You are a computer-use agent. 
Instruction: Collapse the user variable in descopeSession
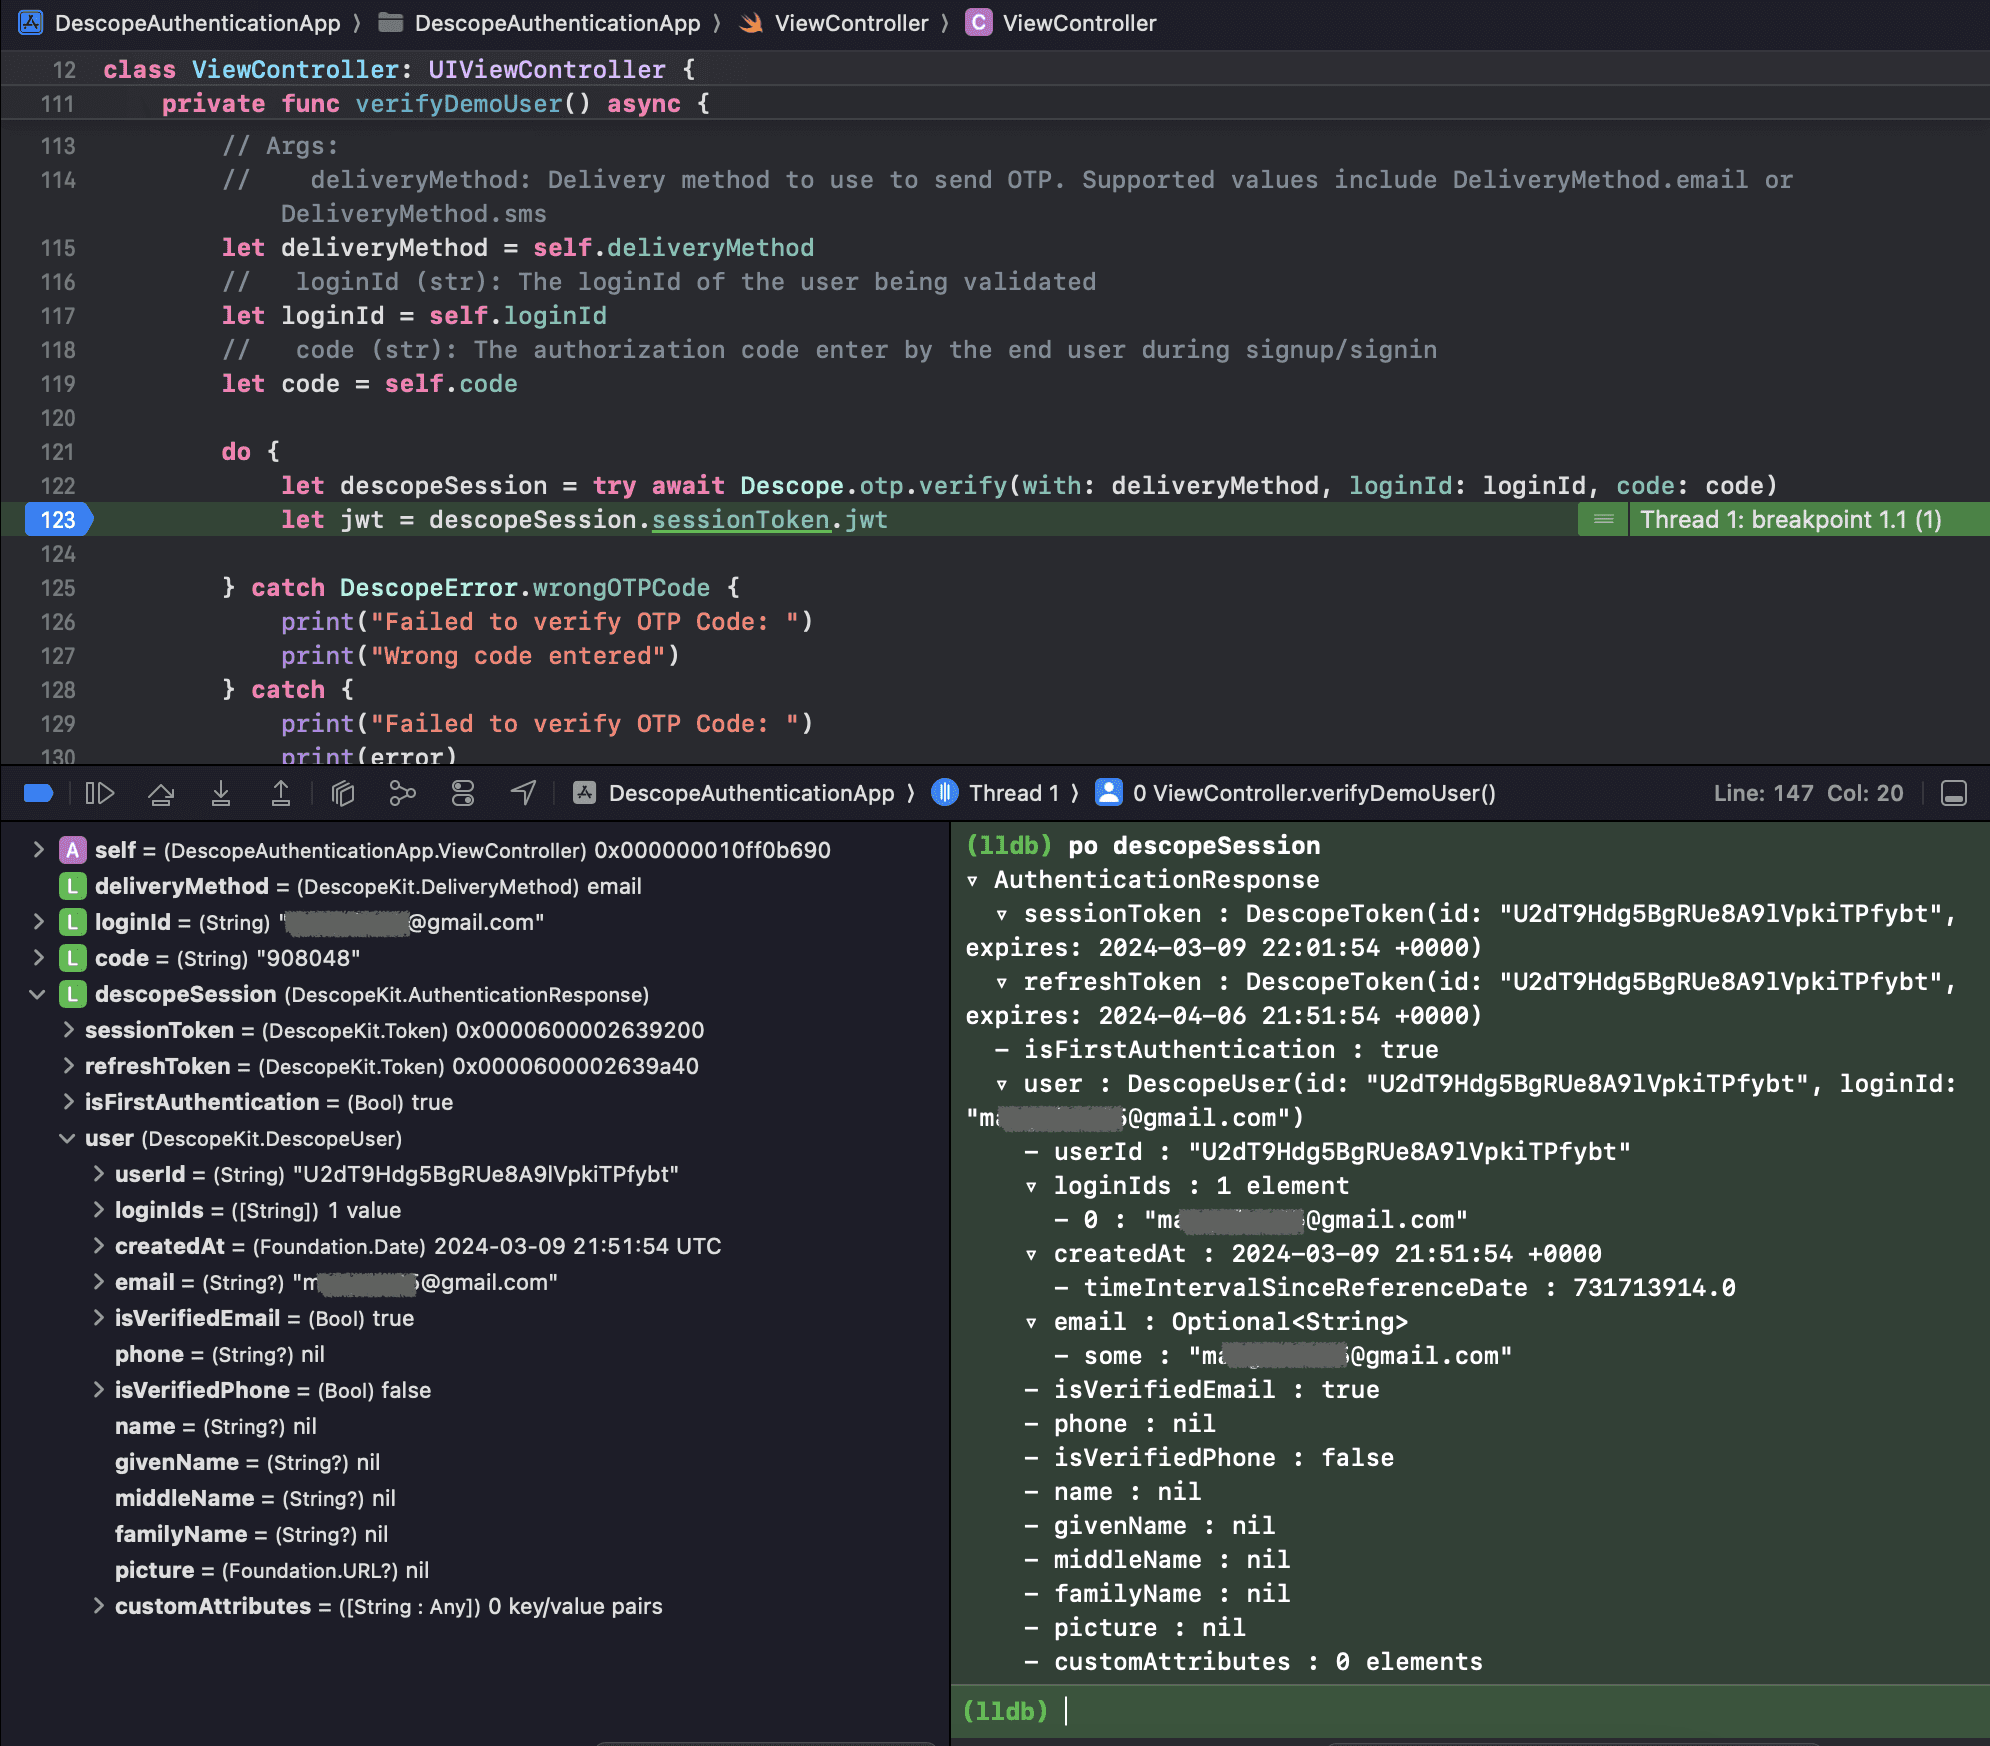(68, 1138)
